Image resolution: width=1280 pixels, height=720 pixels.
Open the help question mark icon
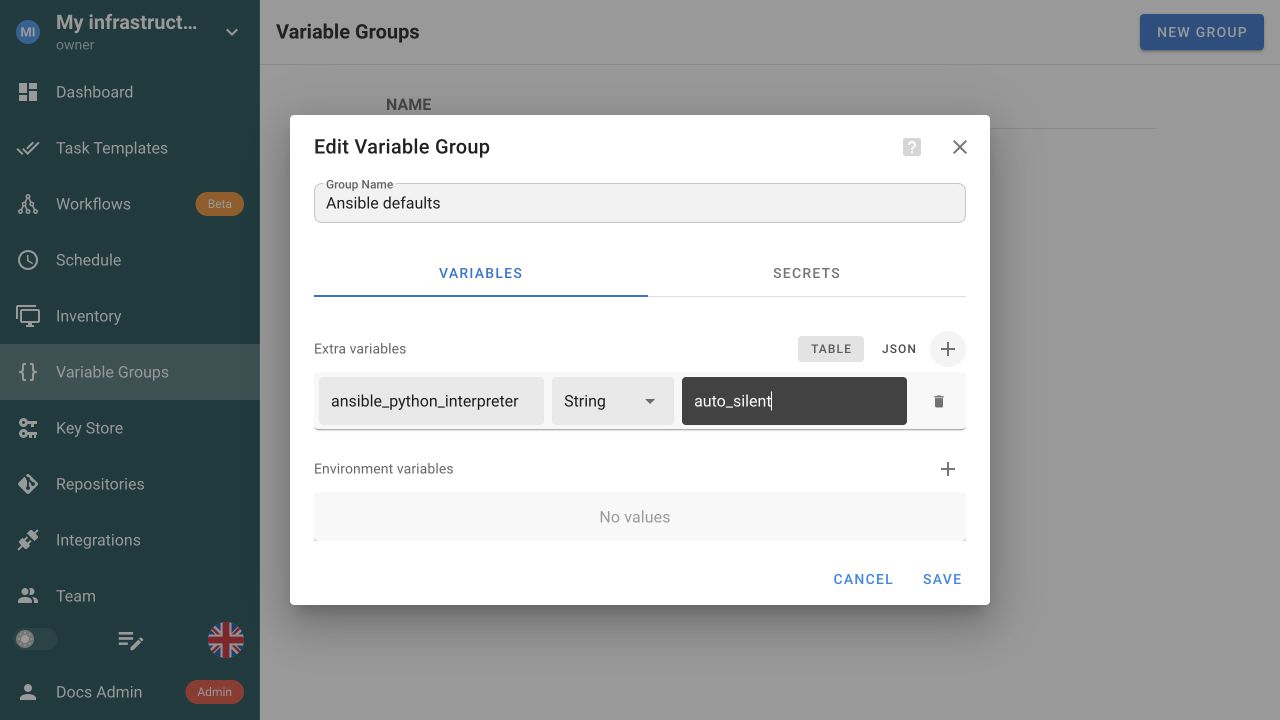click(x=912, y=147)
